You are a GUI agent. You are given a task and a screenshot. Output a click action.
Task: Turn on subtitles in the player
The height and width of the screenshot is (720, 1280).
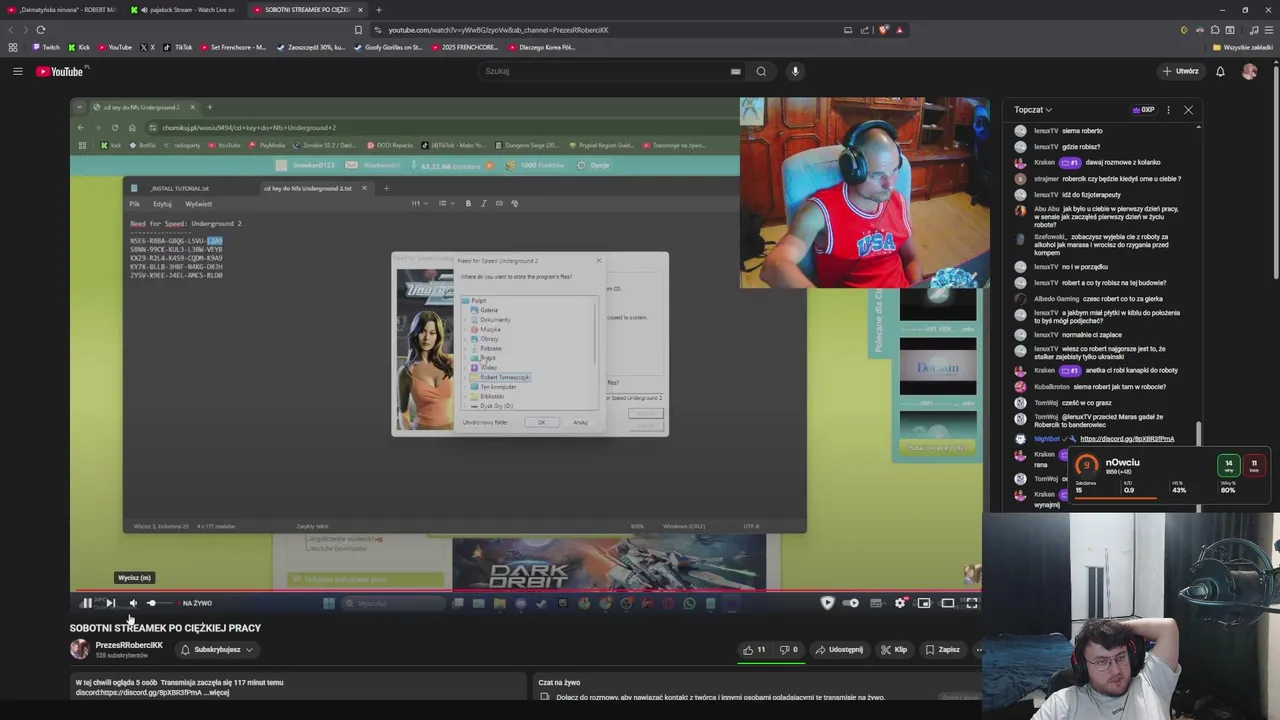click(876, 603)
